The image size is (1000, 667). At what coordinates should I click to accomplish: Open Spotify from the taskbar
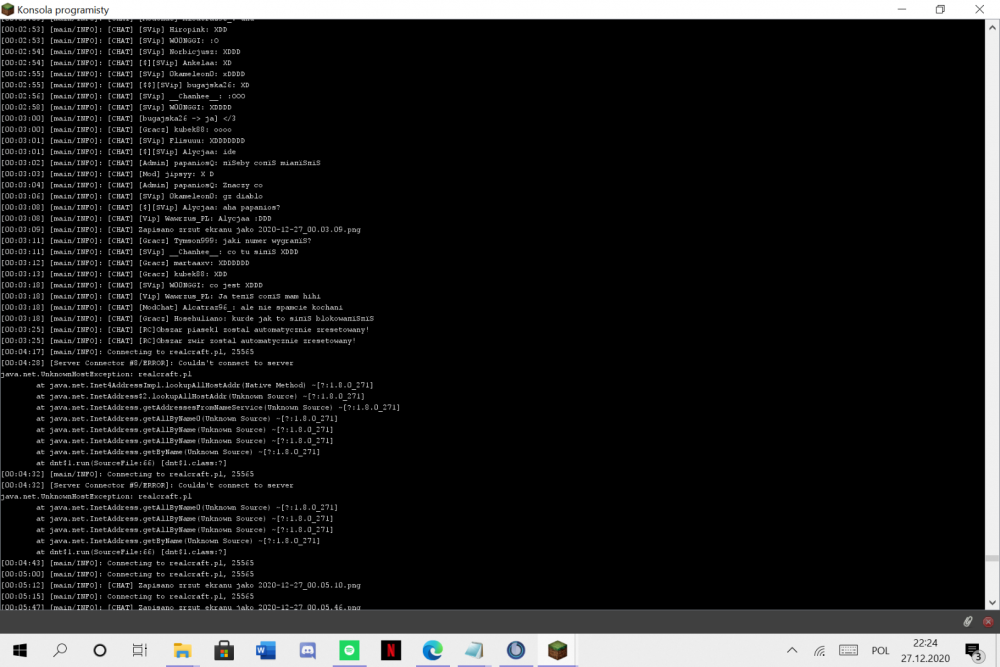349,650
